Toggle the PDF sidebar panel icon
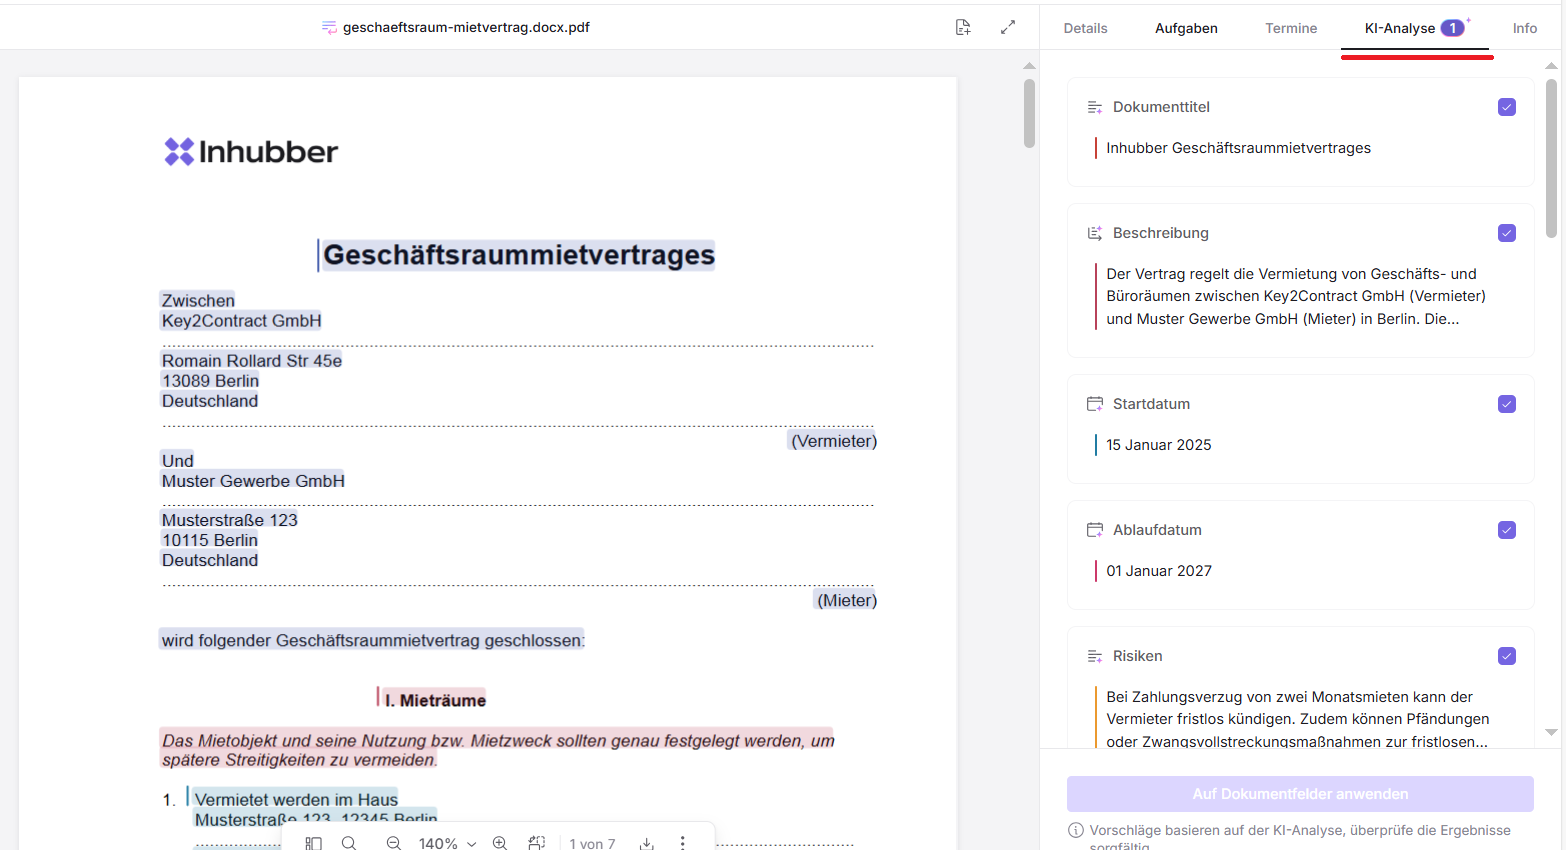1566x850 pixels. (x=314, y=843)
